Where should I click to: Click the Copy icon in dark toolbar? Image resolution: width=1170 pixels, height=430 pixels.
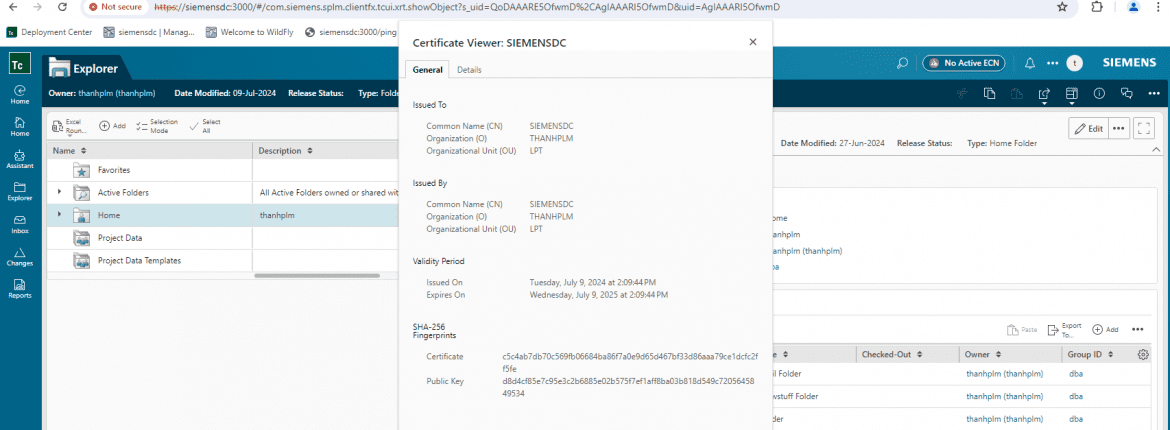[x=990, y=93]
